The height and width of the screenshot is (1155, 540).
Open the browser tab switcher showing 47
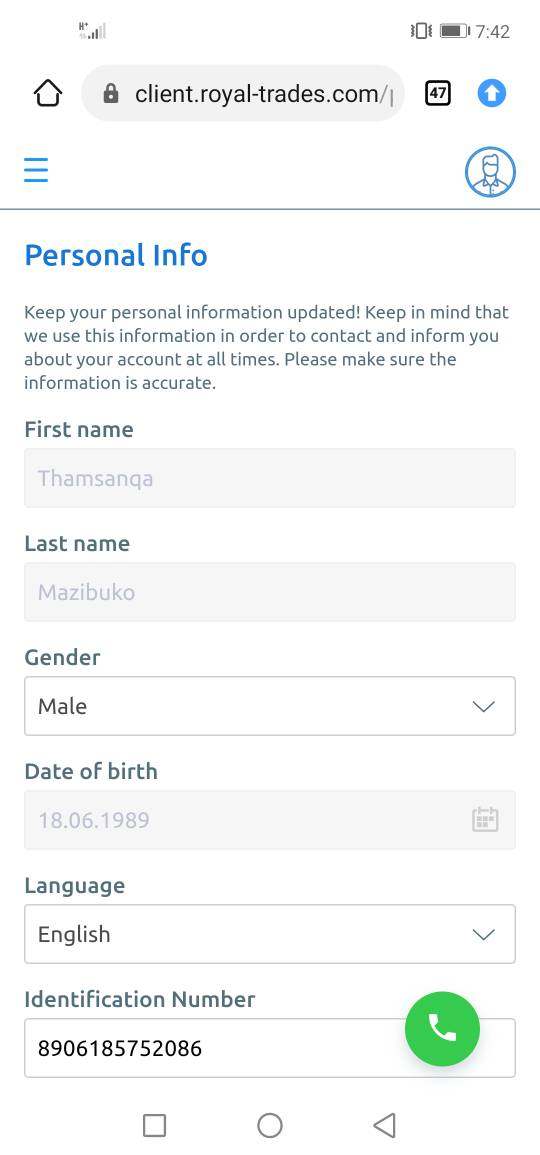(438, 93)
